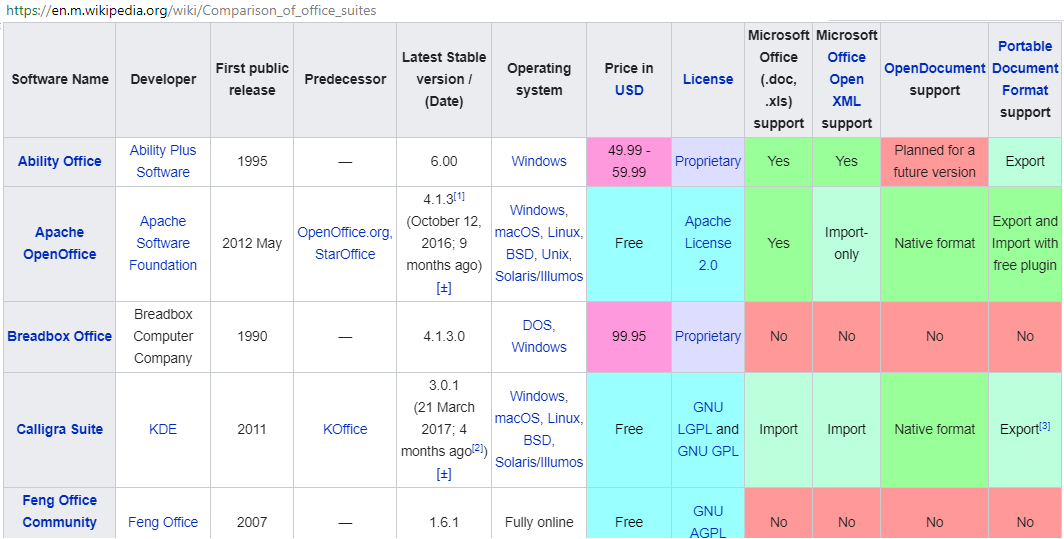Click footnote reference [1] beside version 4.1.3
The image size is (1064, 539).
tap(459, 196)
